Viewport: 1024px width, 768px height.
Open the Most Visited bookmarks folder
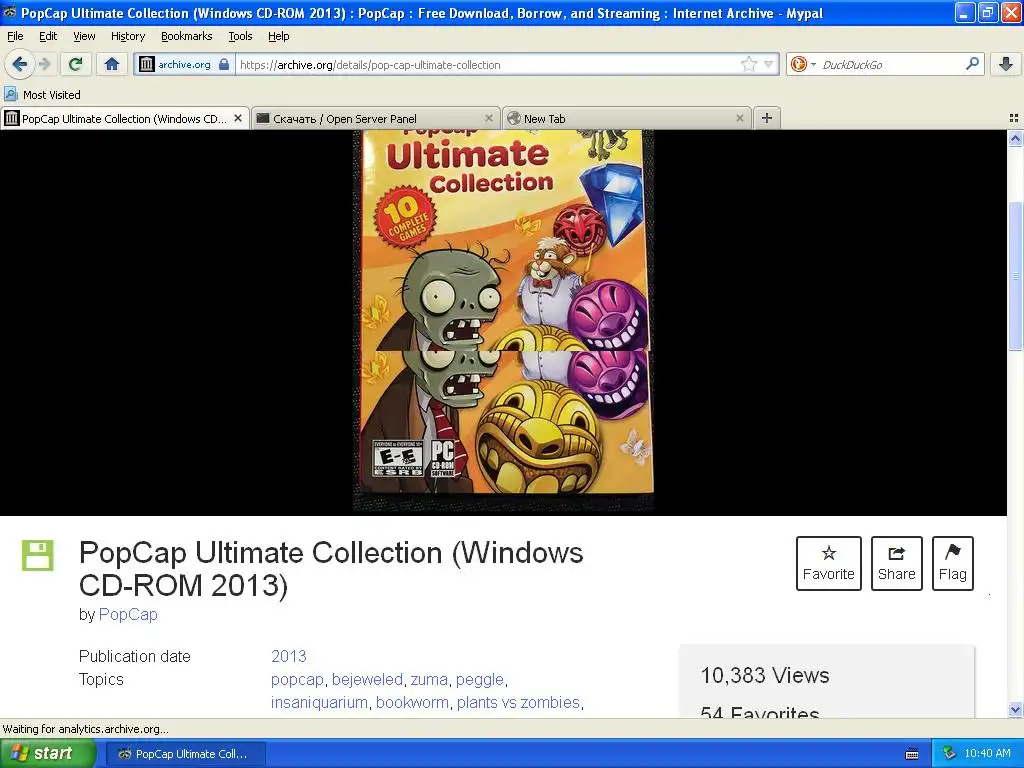[43, 95]
